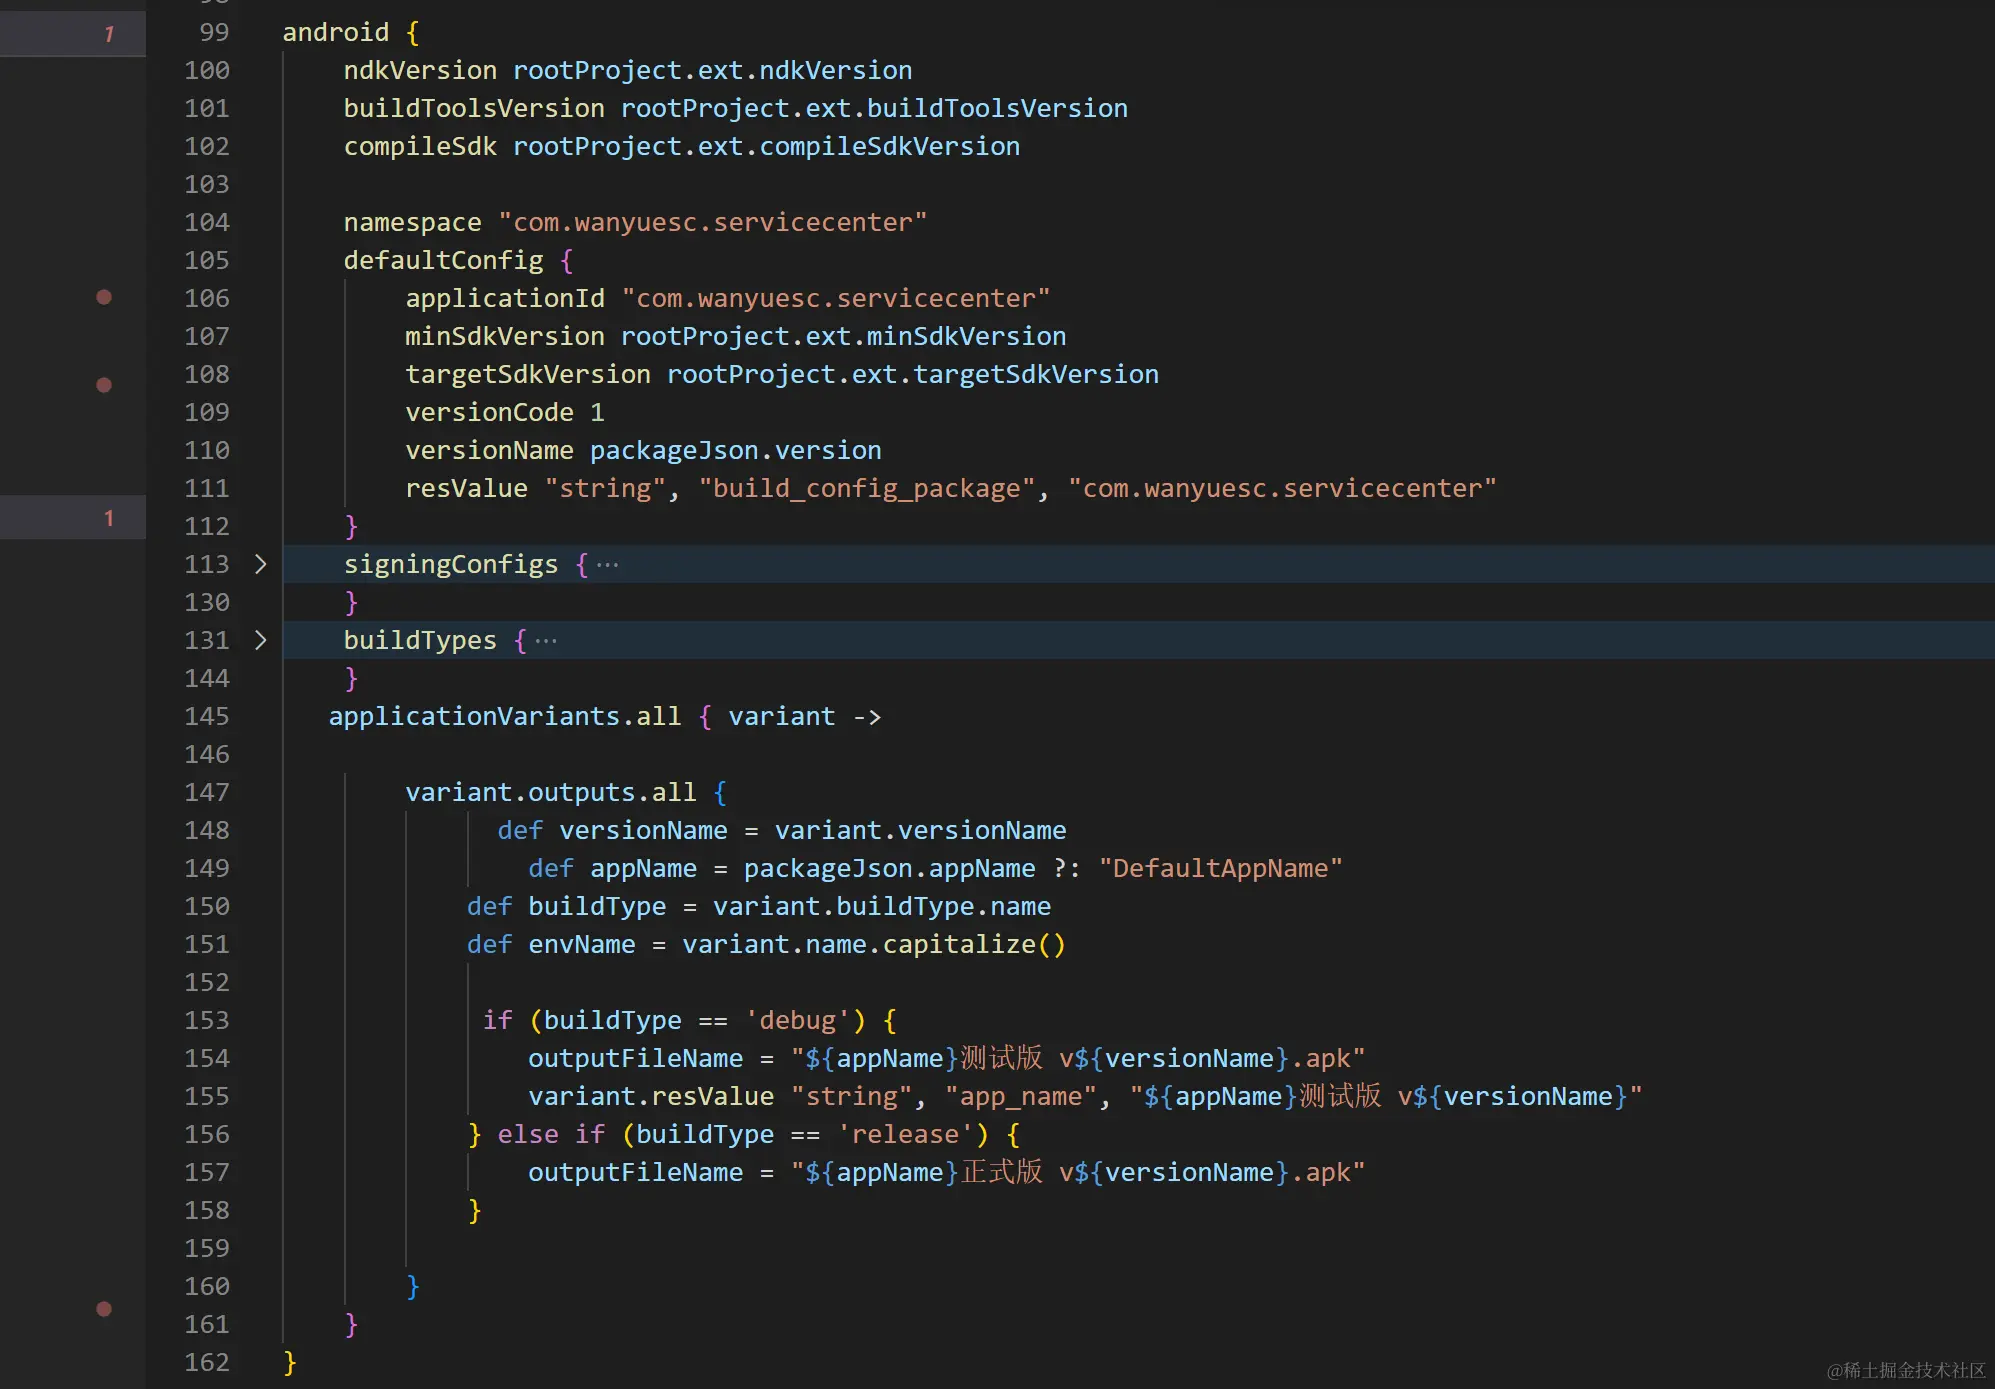Expand the folded signingConfigs block chevron
The height and width of the screenshot is (1389, 1995).
[x=260, y=564]
